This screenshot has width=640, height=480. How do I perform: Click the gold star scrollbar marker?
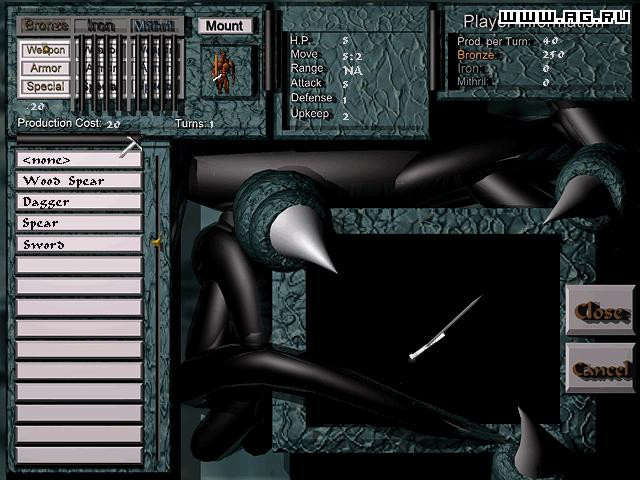click(157, 242)
